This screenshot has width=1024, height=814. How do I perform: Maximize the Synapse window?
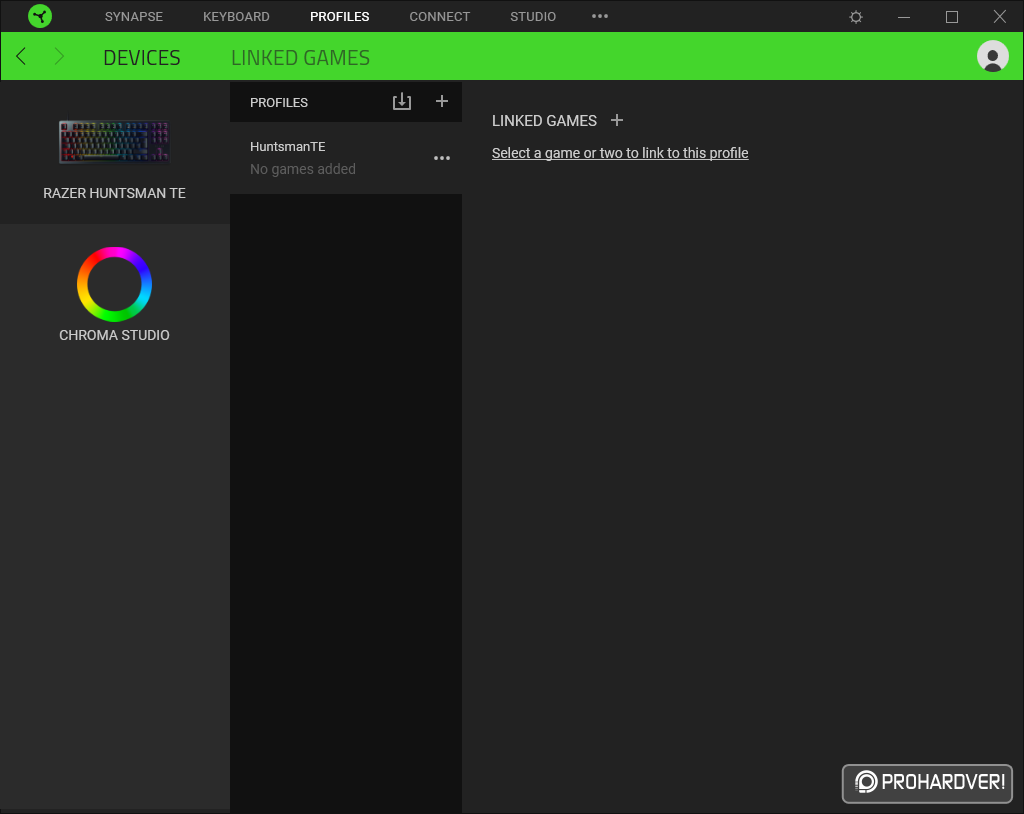click(952, 17)
